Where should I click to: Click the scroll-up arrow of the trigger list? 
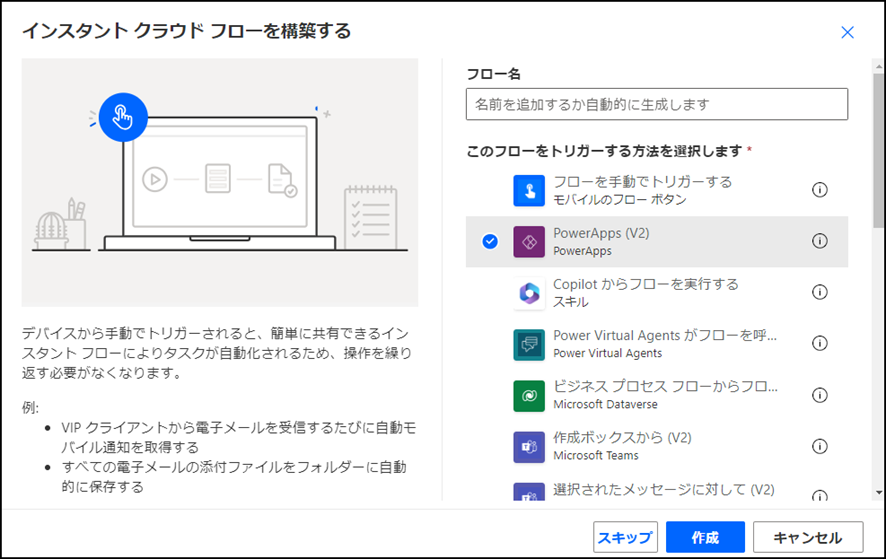[x=879, y=67]
